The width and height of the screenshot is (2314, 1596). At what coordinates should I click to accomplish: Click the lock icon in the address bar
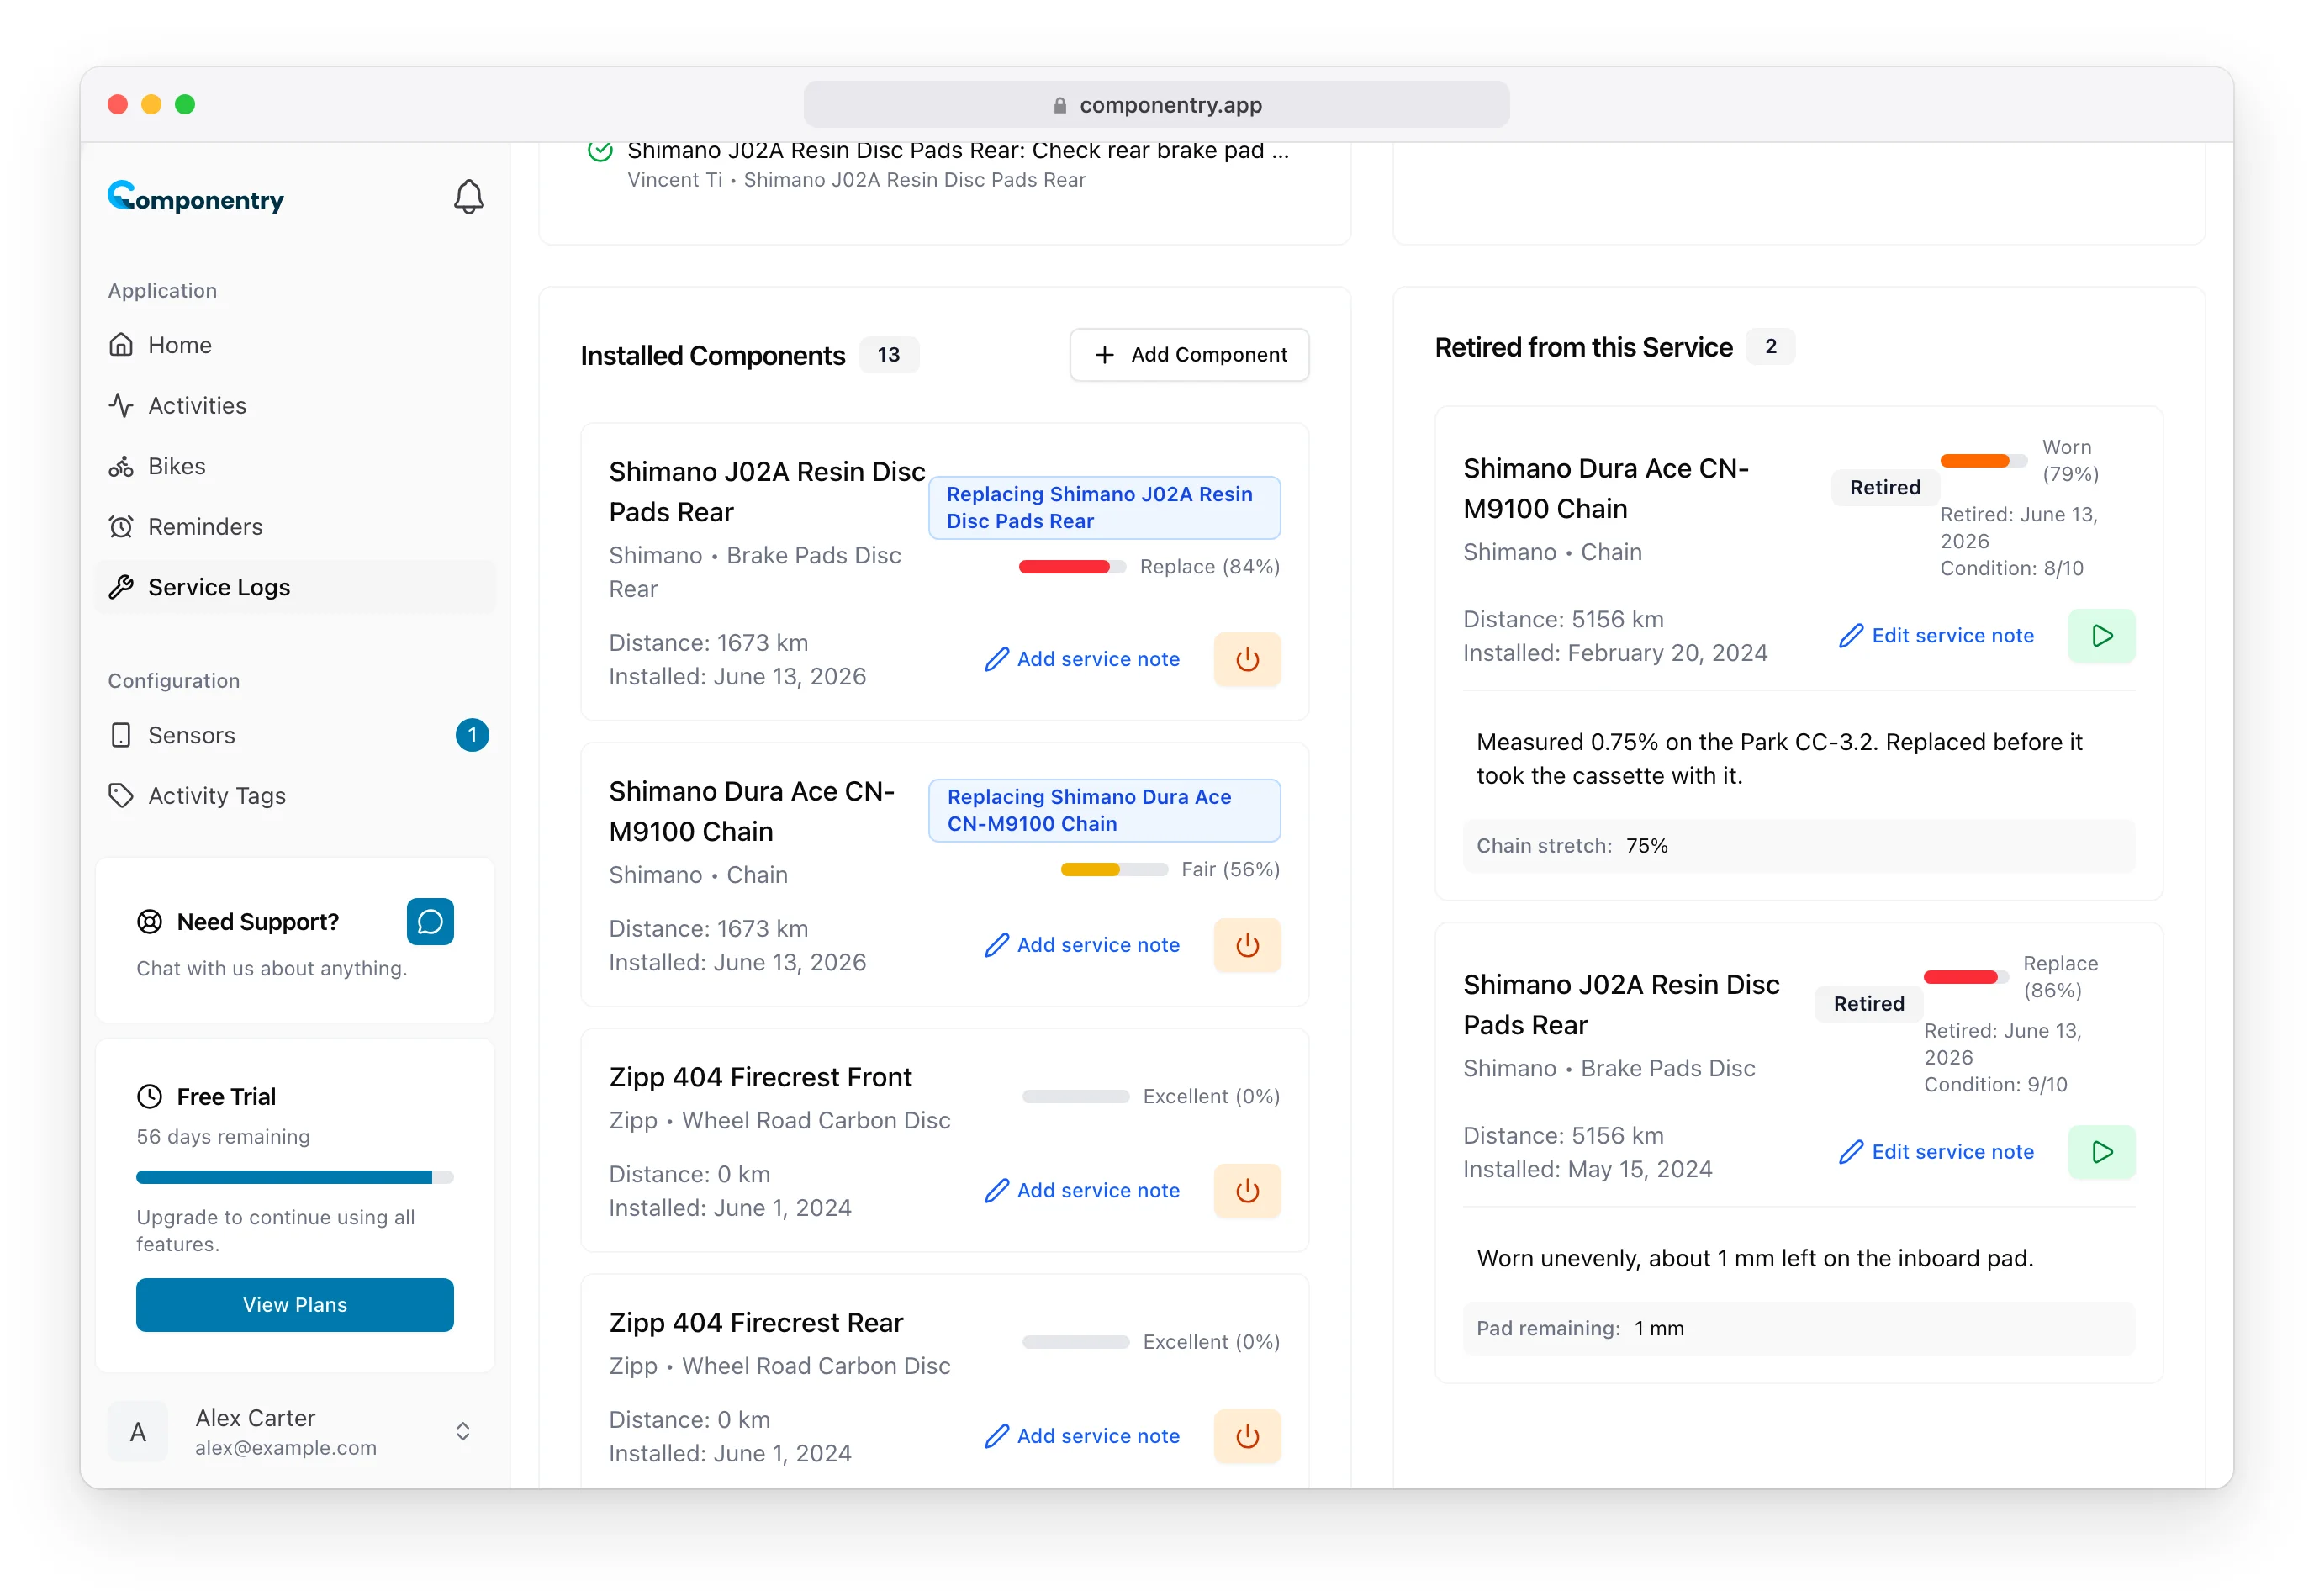click(x=1059, y=105)
